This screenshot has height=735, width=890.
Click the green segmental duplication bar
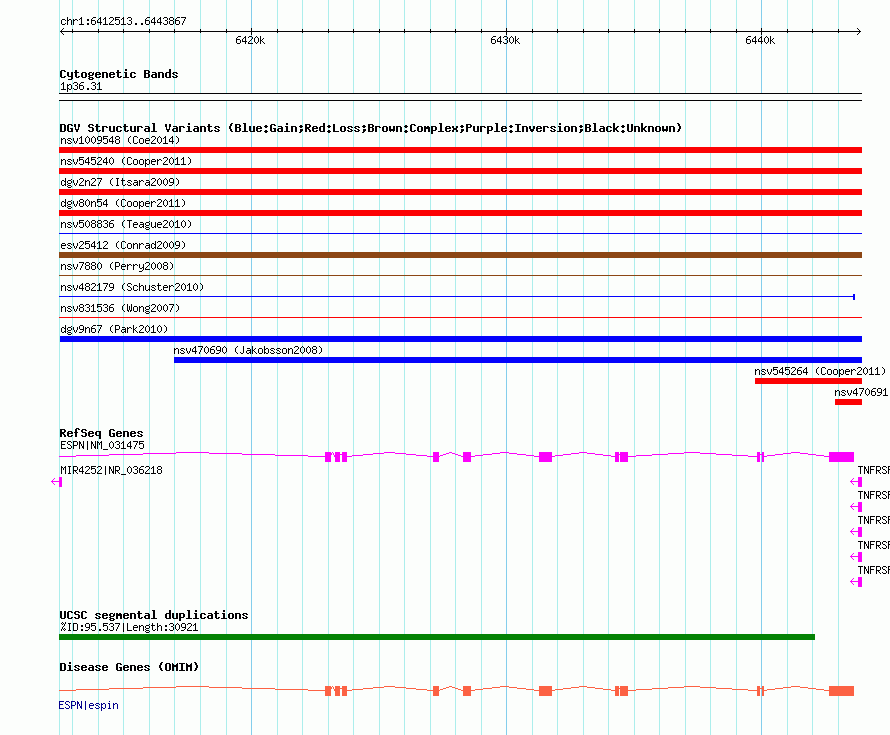(x=437, y=637)
